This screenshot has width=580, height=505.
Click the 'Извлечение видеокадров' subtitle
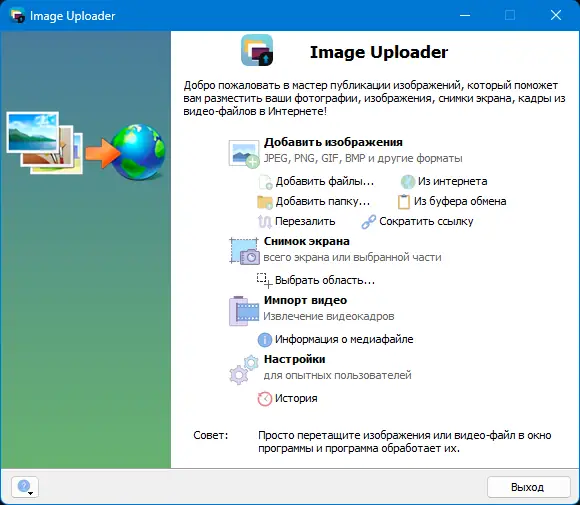pyautogui.click(x=328, y=317)
